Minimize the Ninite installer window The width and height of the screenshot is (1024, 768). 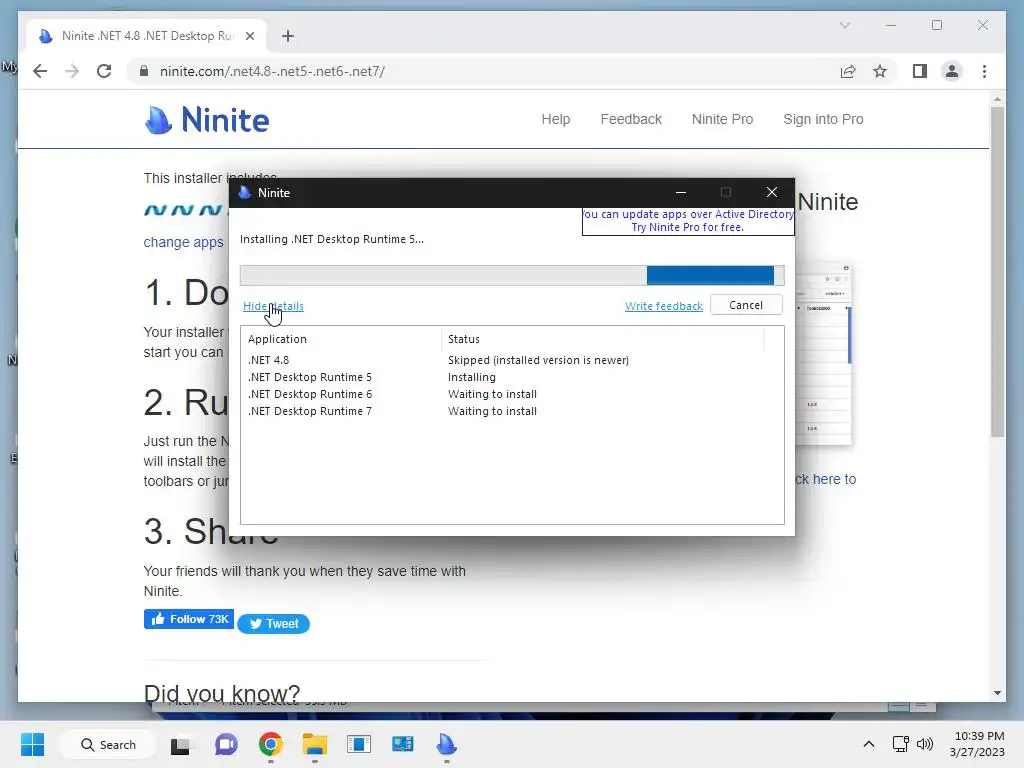pyautogui.click(x=680, y=193)
